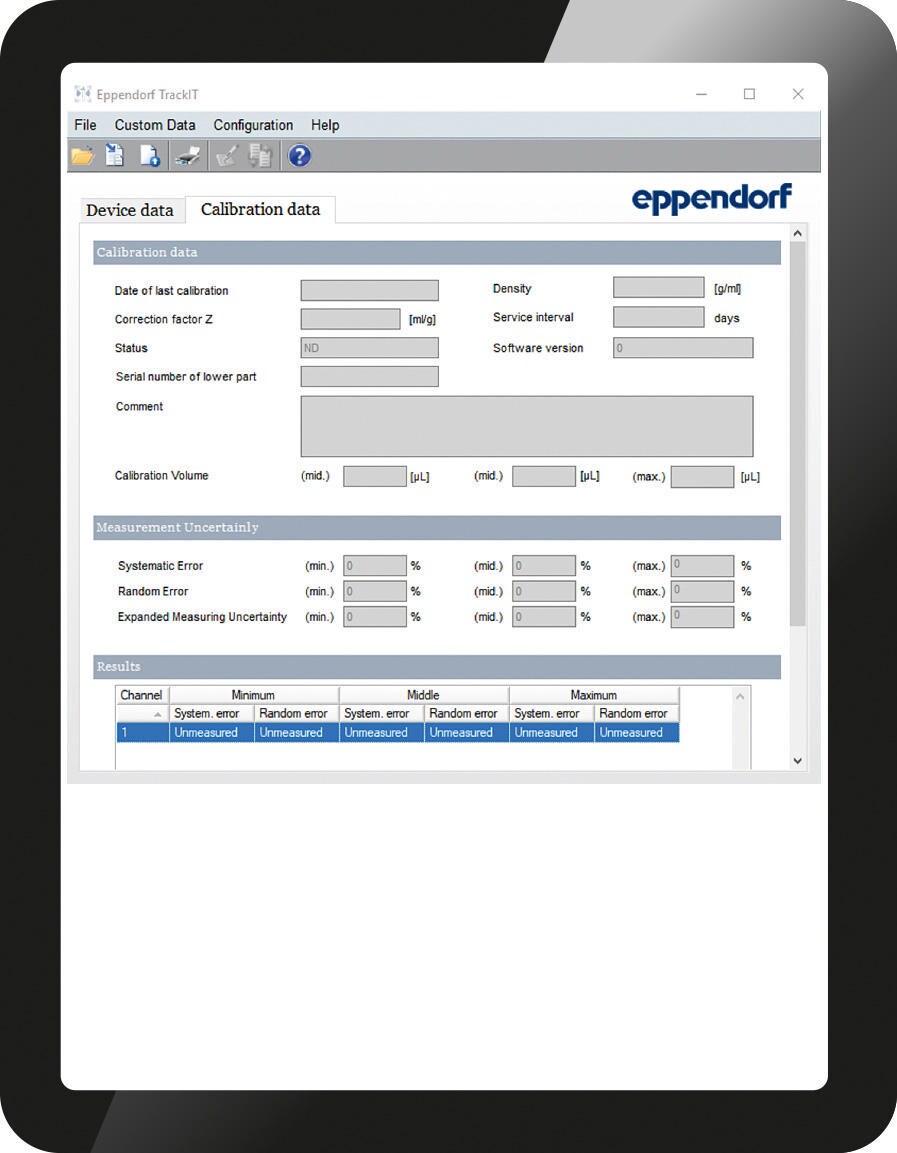Click the Software version field
The width and height of the screenshot is (897, 1153).
click(x=683, y=348)
